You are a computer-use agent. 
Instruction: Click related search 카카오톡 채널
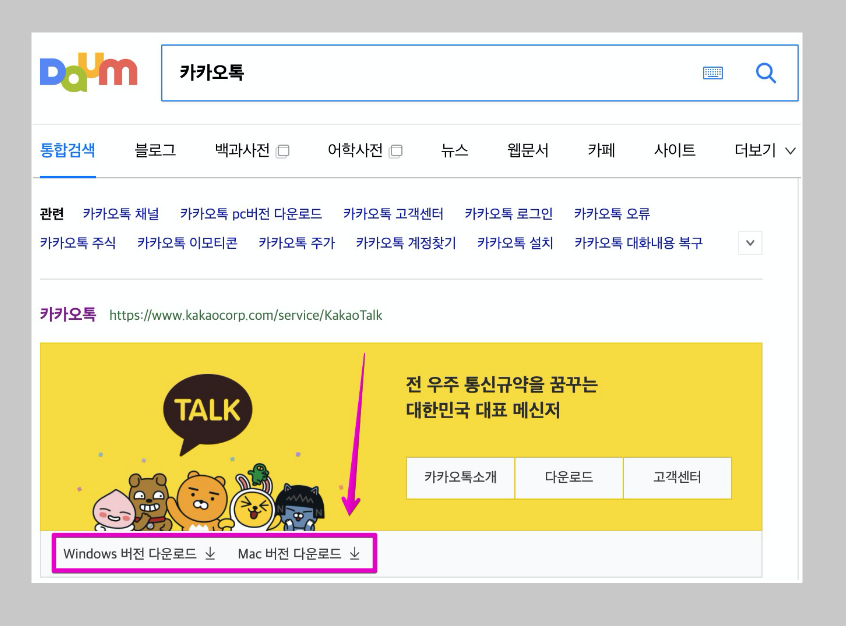coord(121,214)
